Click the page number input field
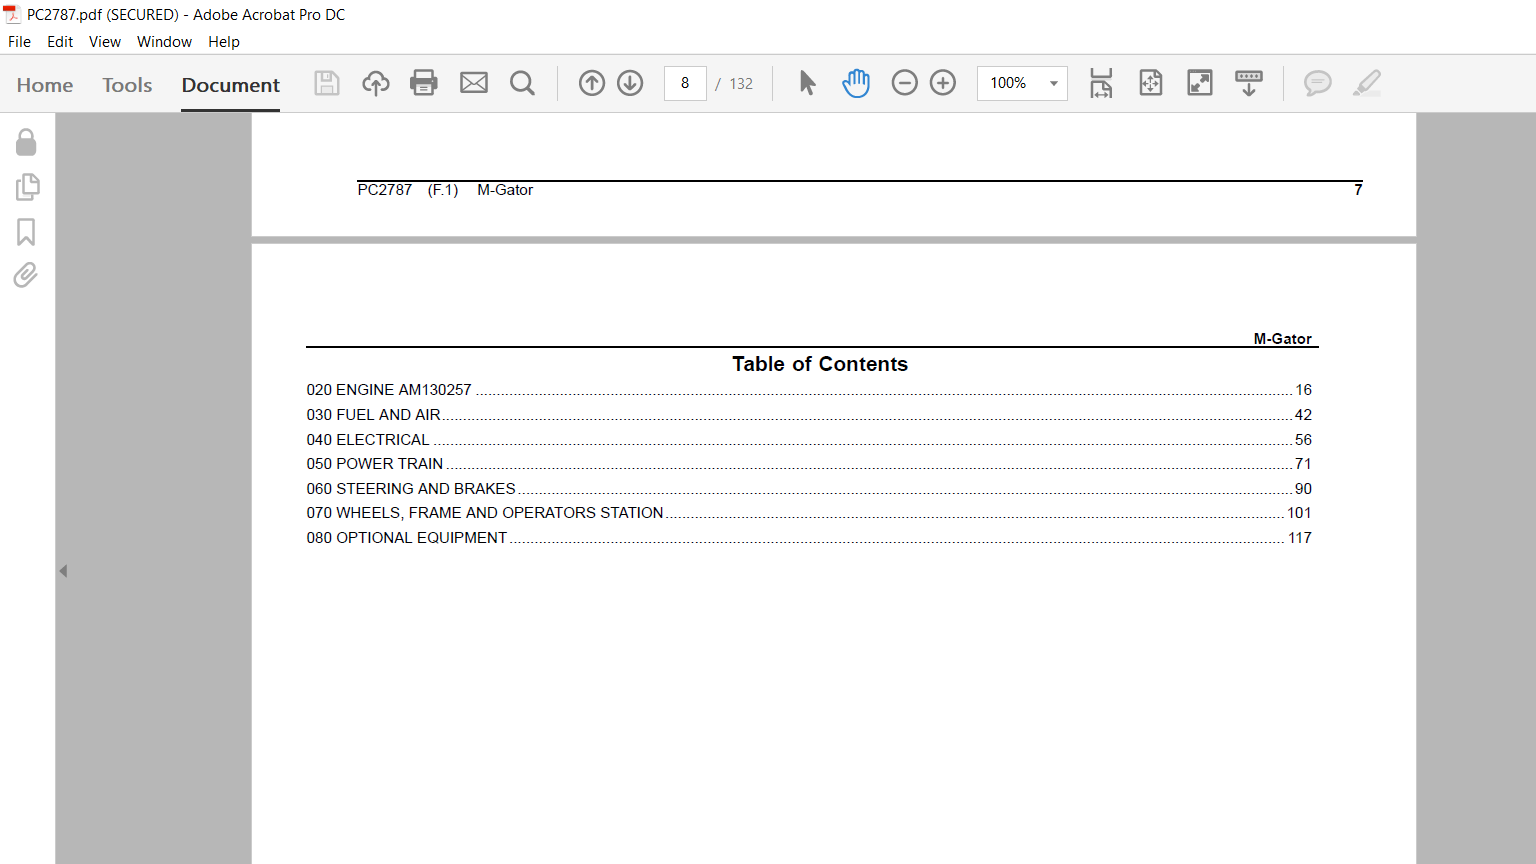 [x=685, y=83]
